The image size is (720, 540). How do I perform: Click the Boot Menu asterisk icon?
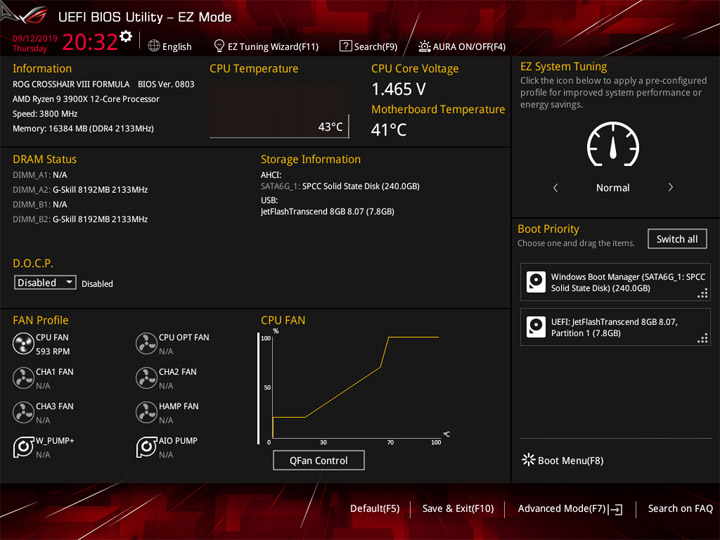(x=529, y=460)
